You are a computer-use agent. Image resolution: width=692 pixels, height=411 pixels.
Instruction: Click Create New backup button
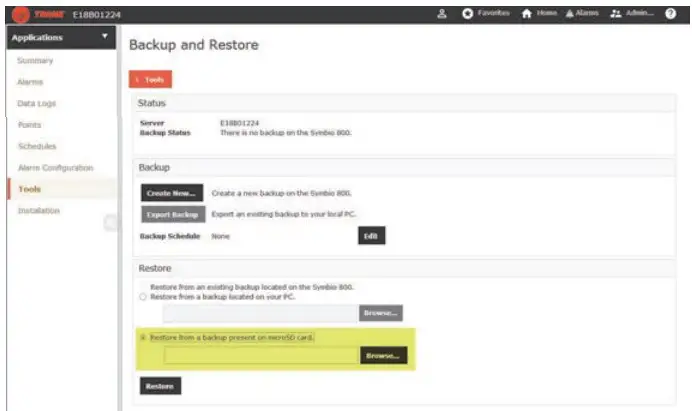(x=172, y=193)
